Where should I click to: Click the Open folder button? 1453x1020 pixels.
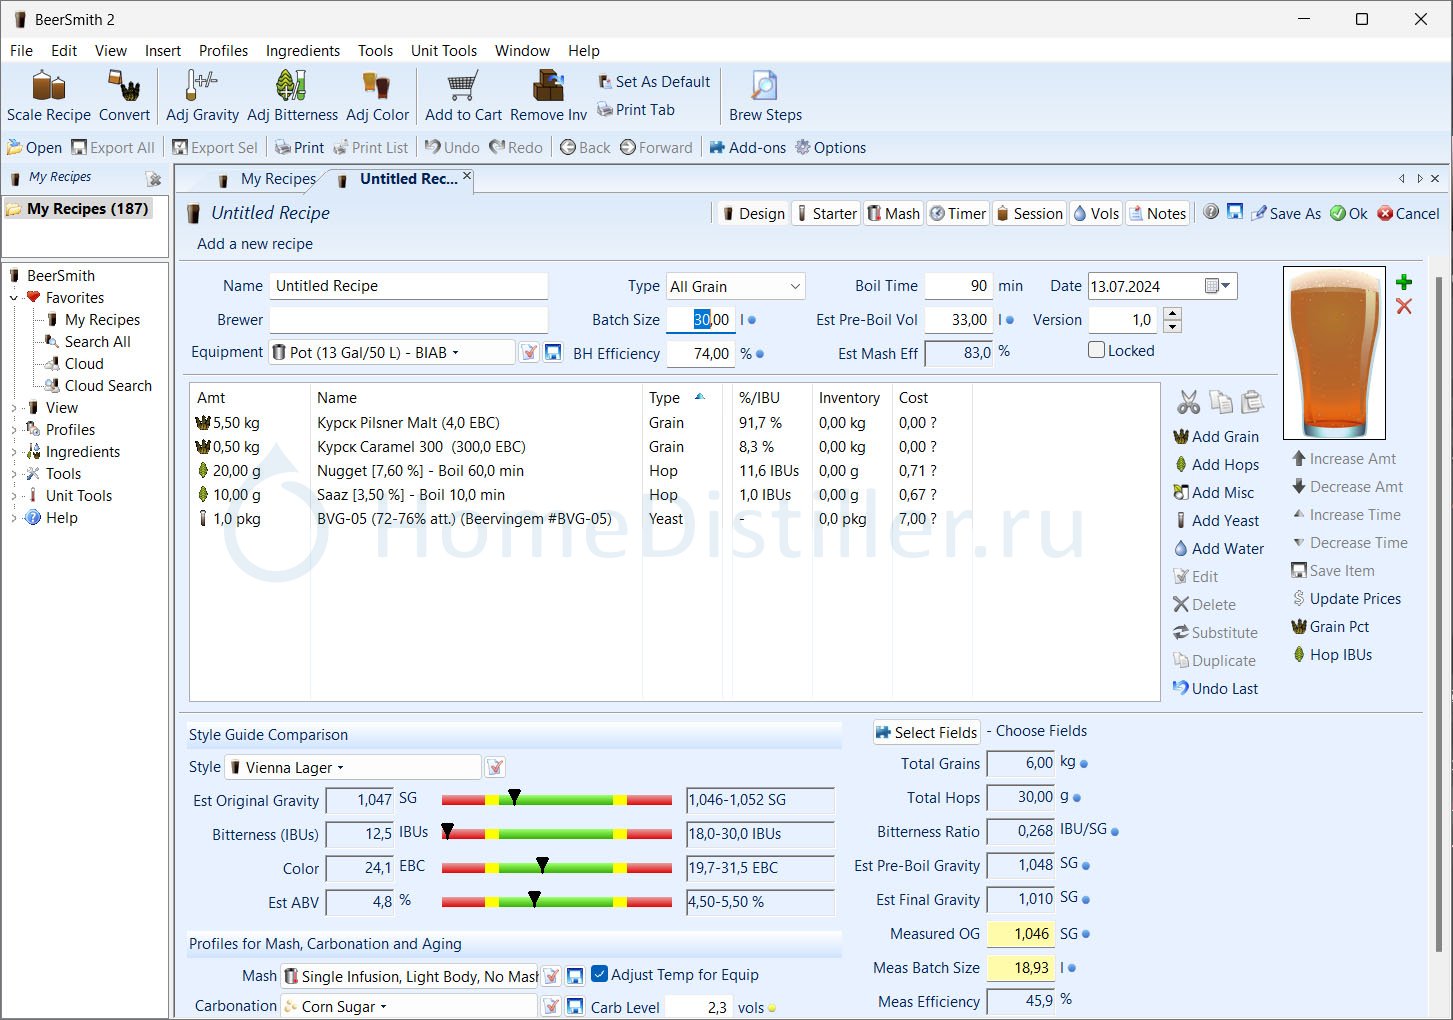coord(34,148)
